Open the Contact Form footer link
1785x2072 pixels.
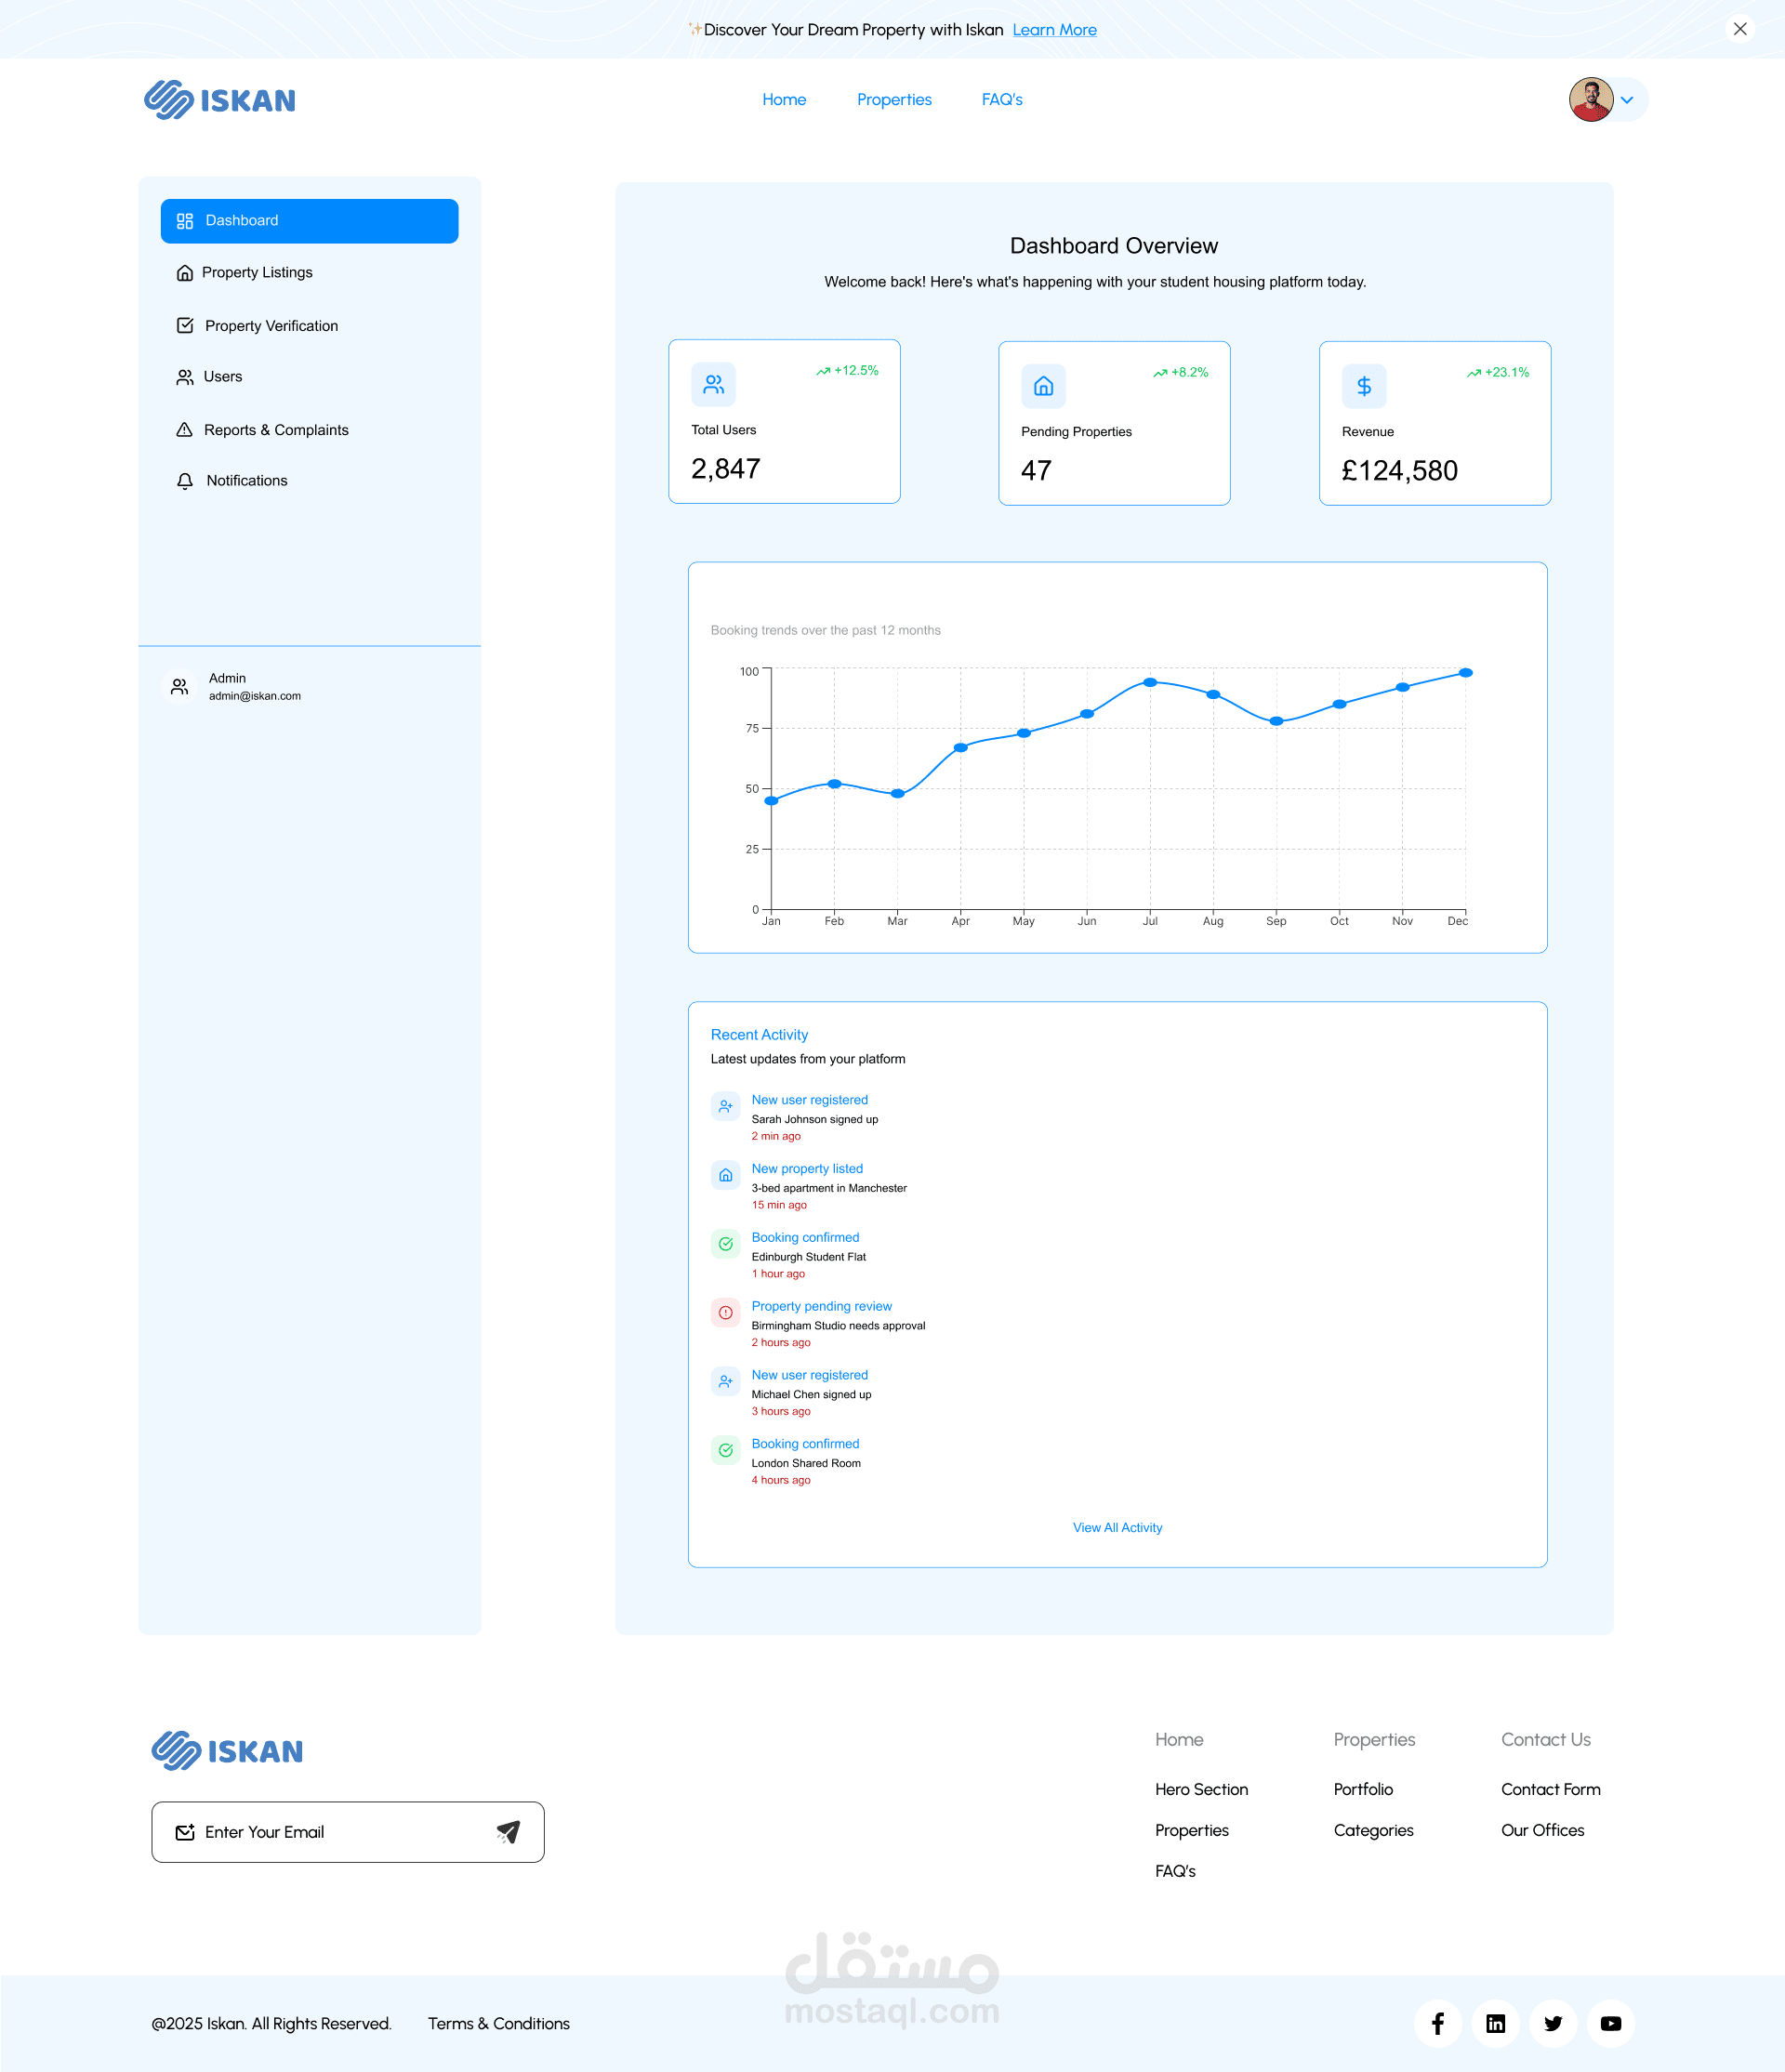(x=1551, y=1790)
